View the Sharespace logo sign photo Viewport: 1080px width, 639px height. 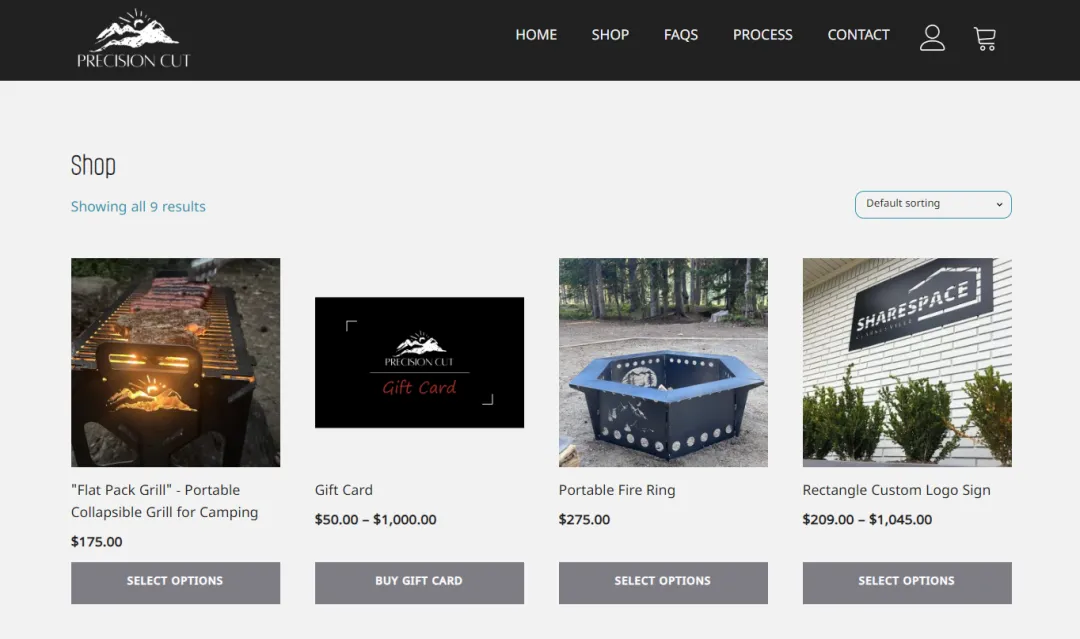point(907,362)
